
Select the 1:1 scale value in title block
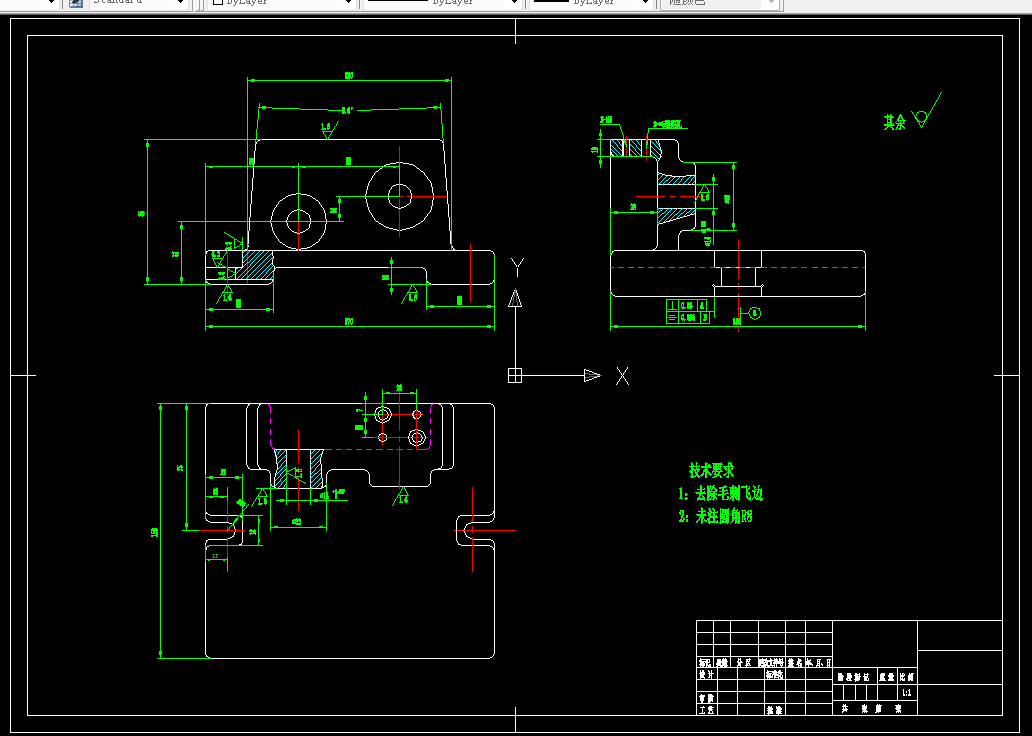[907, 693]
